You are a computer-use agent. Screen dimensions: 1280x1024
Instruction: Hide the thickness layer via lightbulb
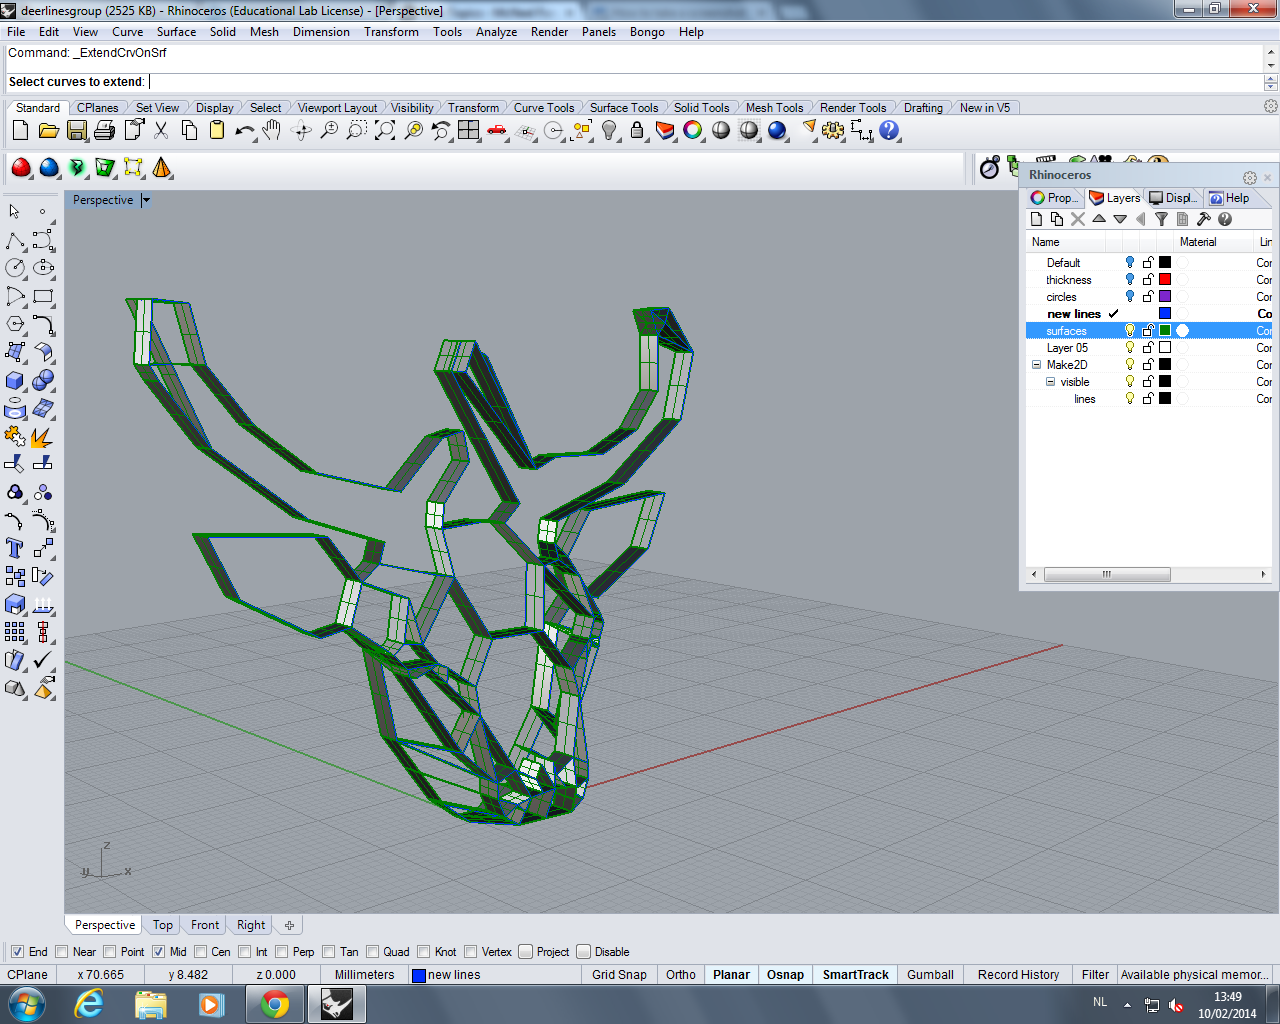[1130, 280]
